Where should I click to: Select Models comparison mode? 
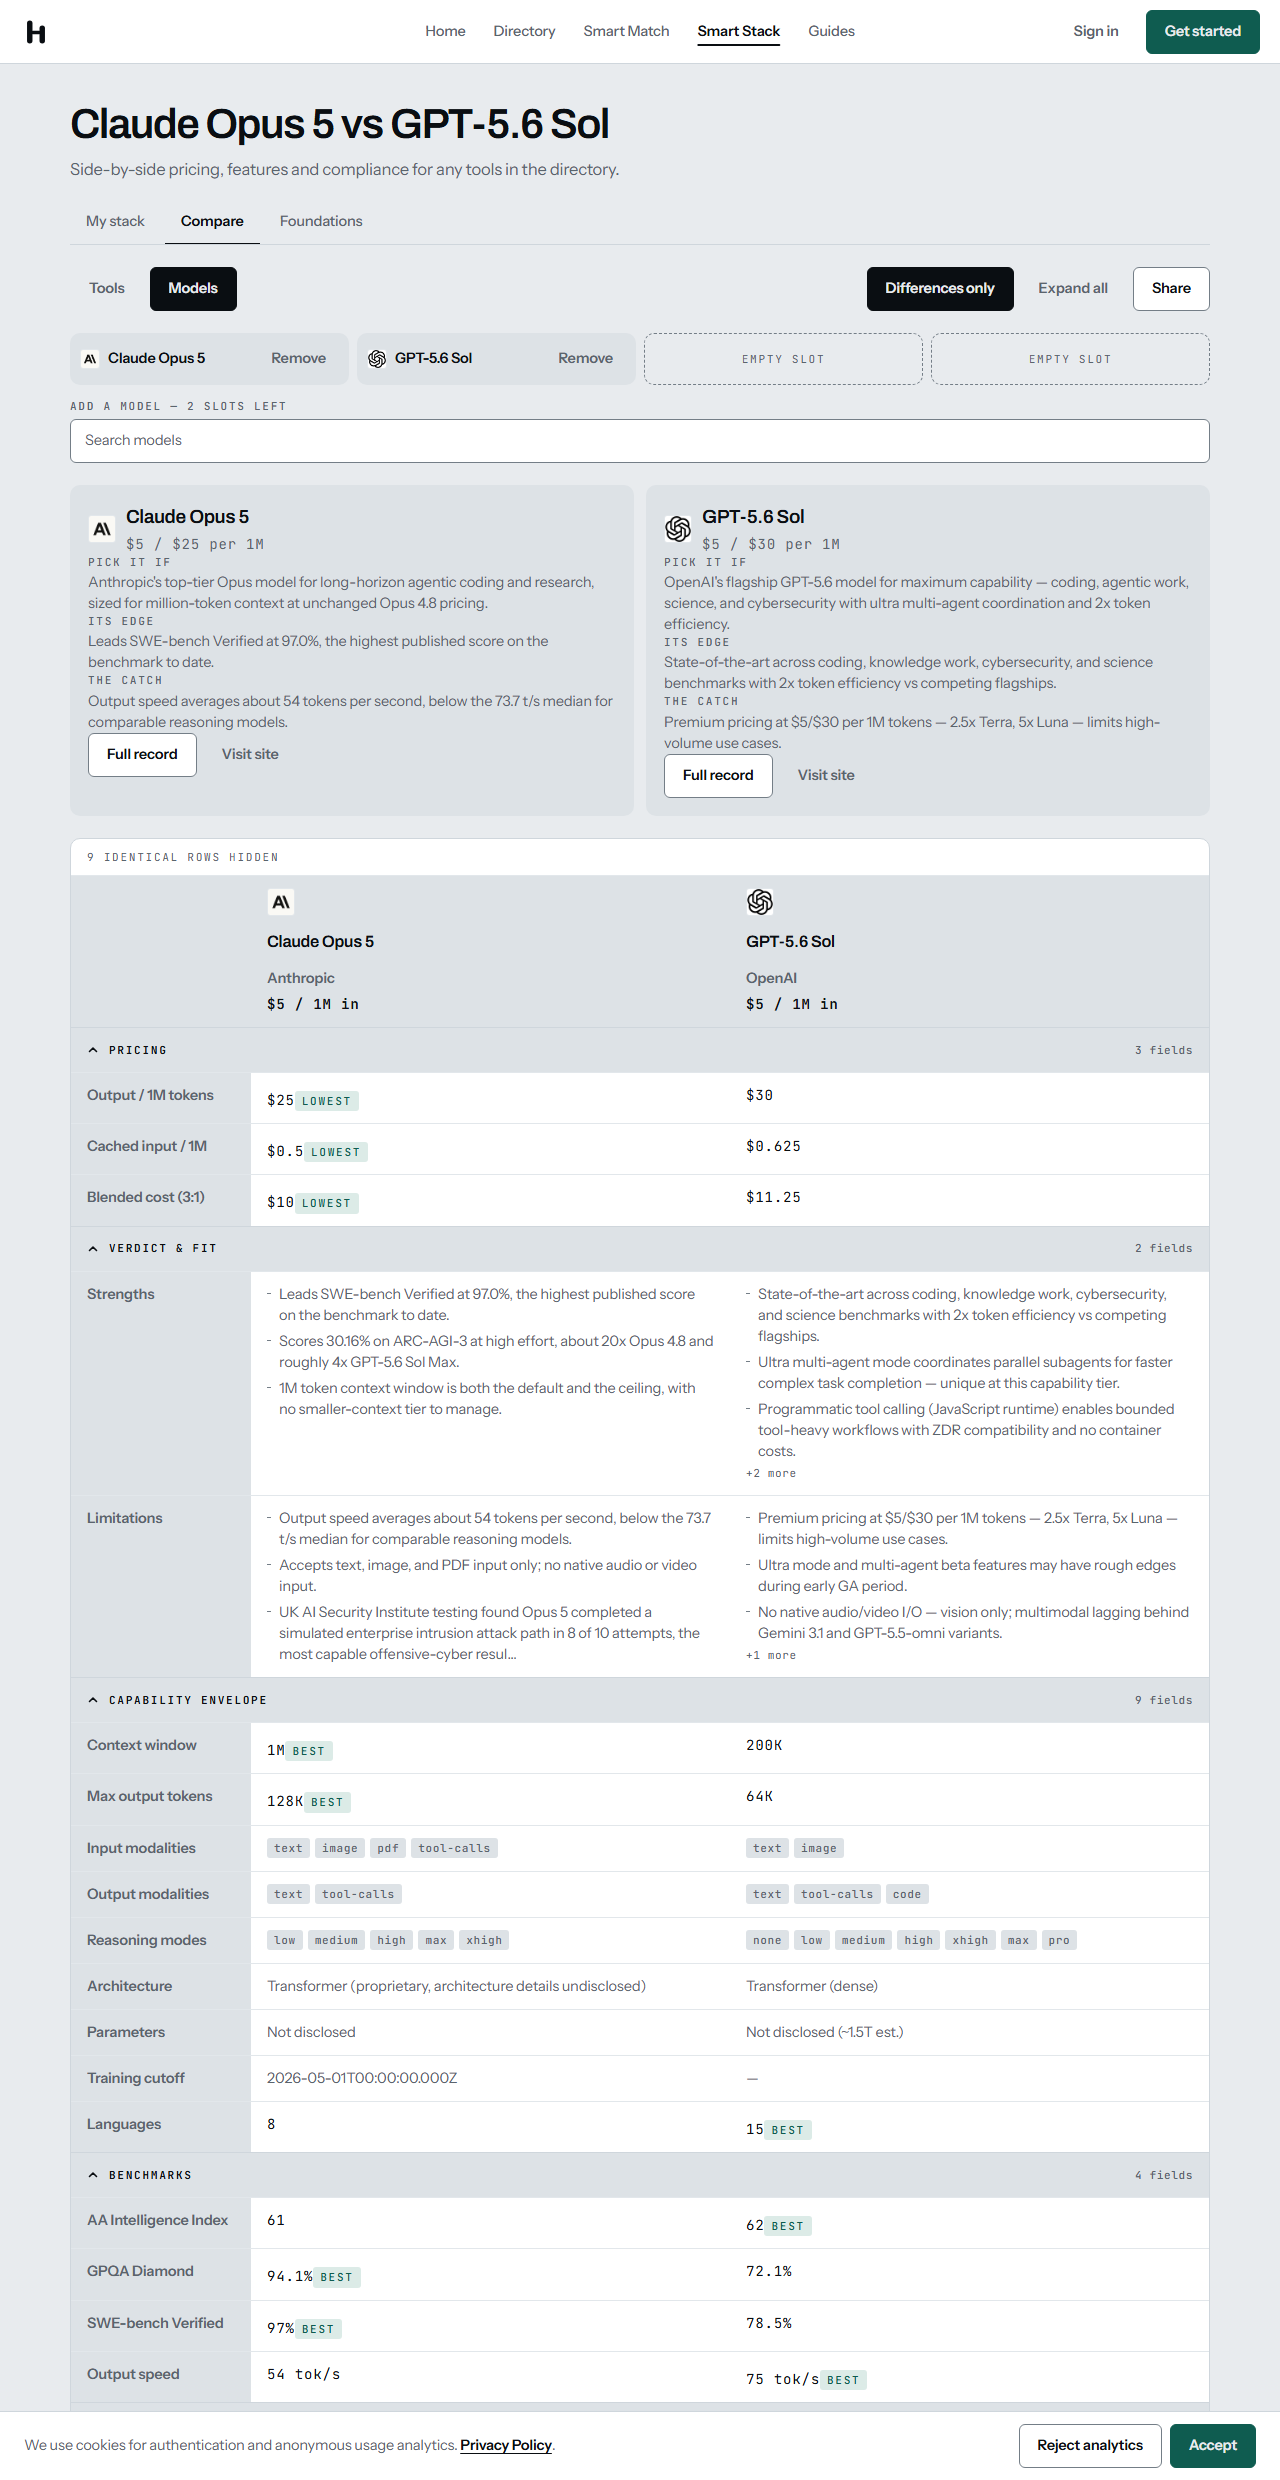pos(193,289)
